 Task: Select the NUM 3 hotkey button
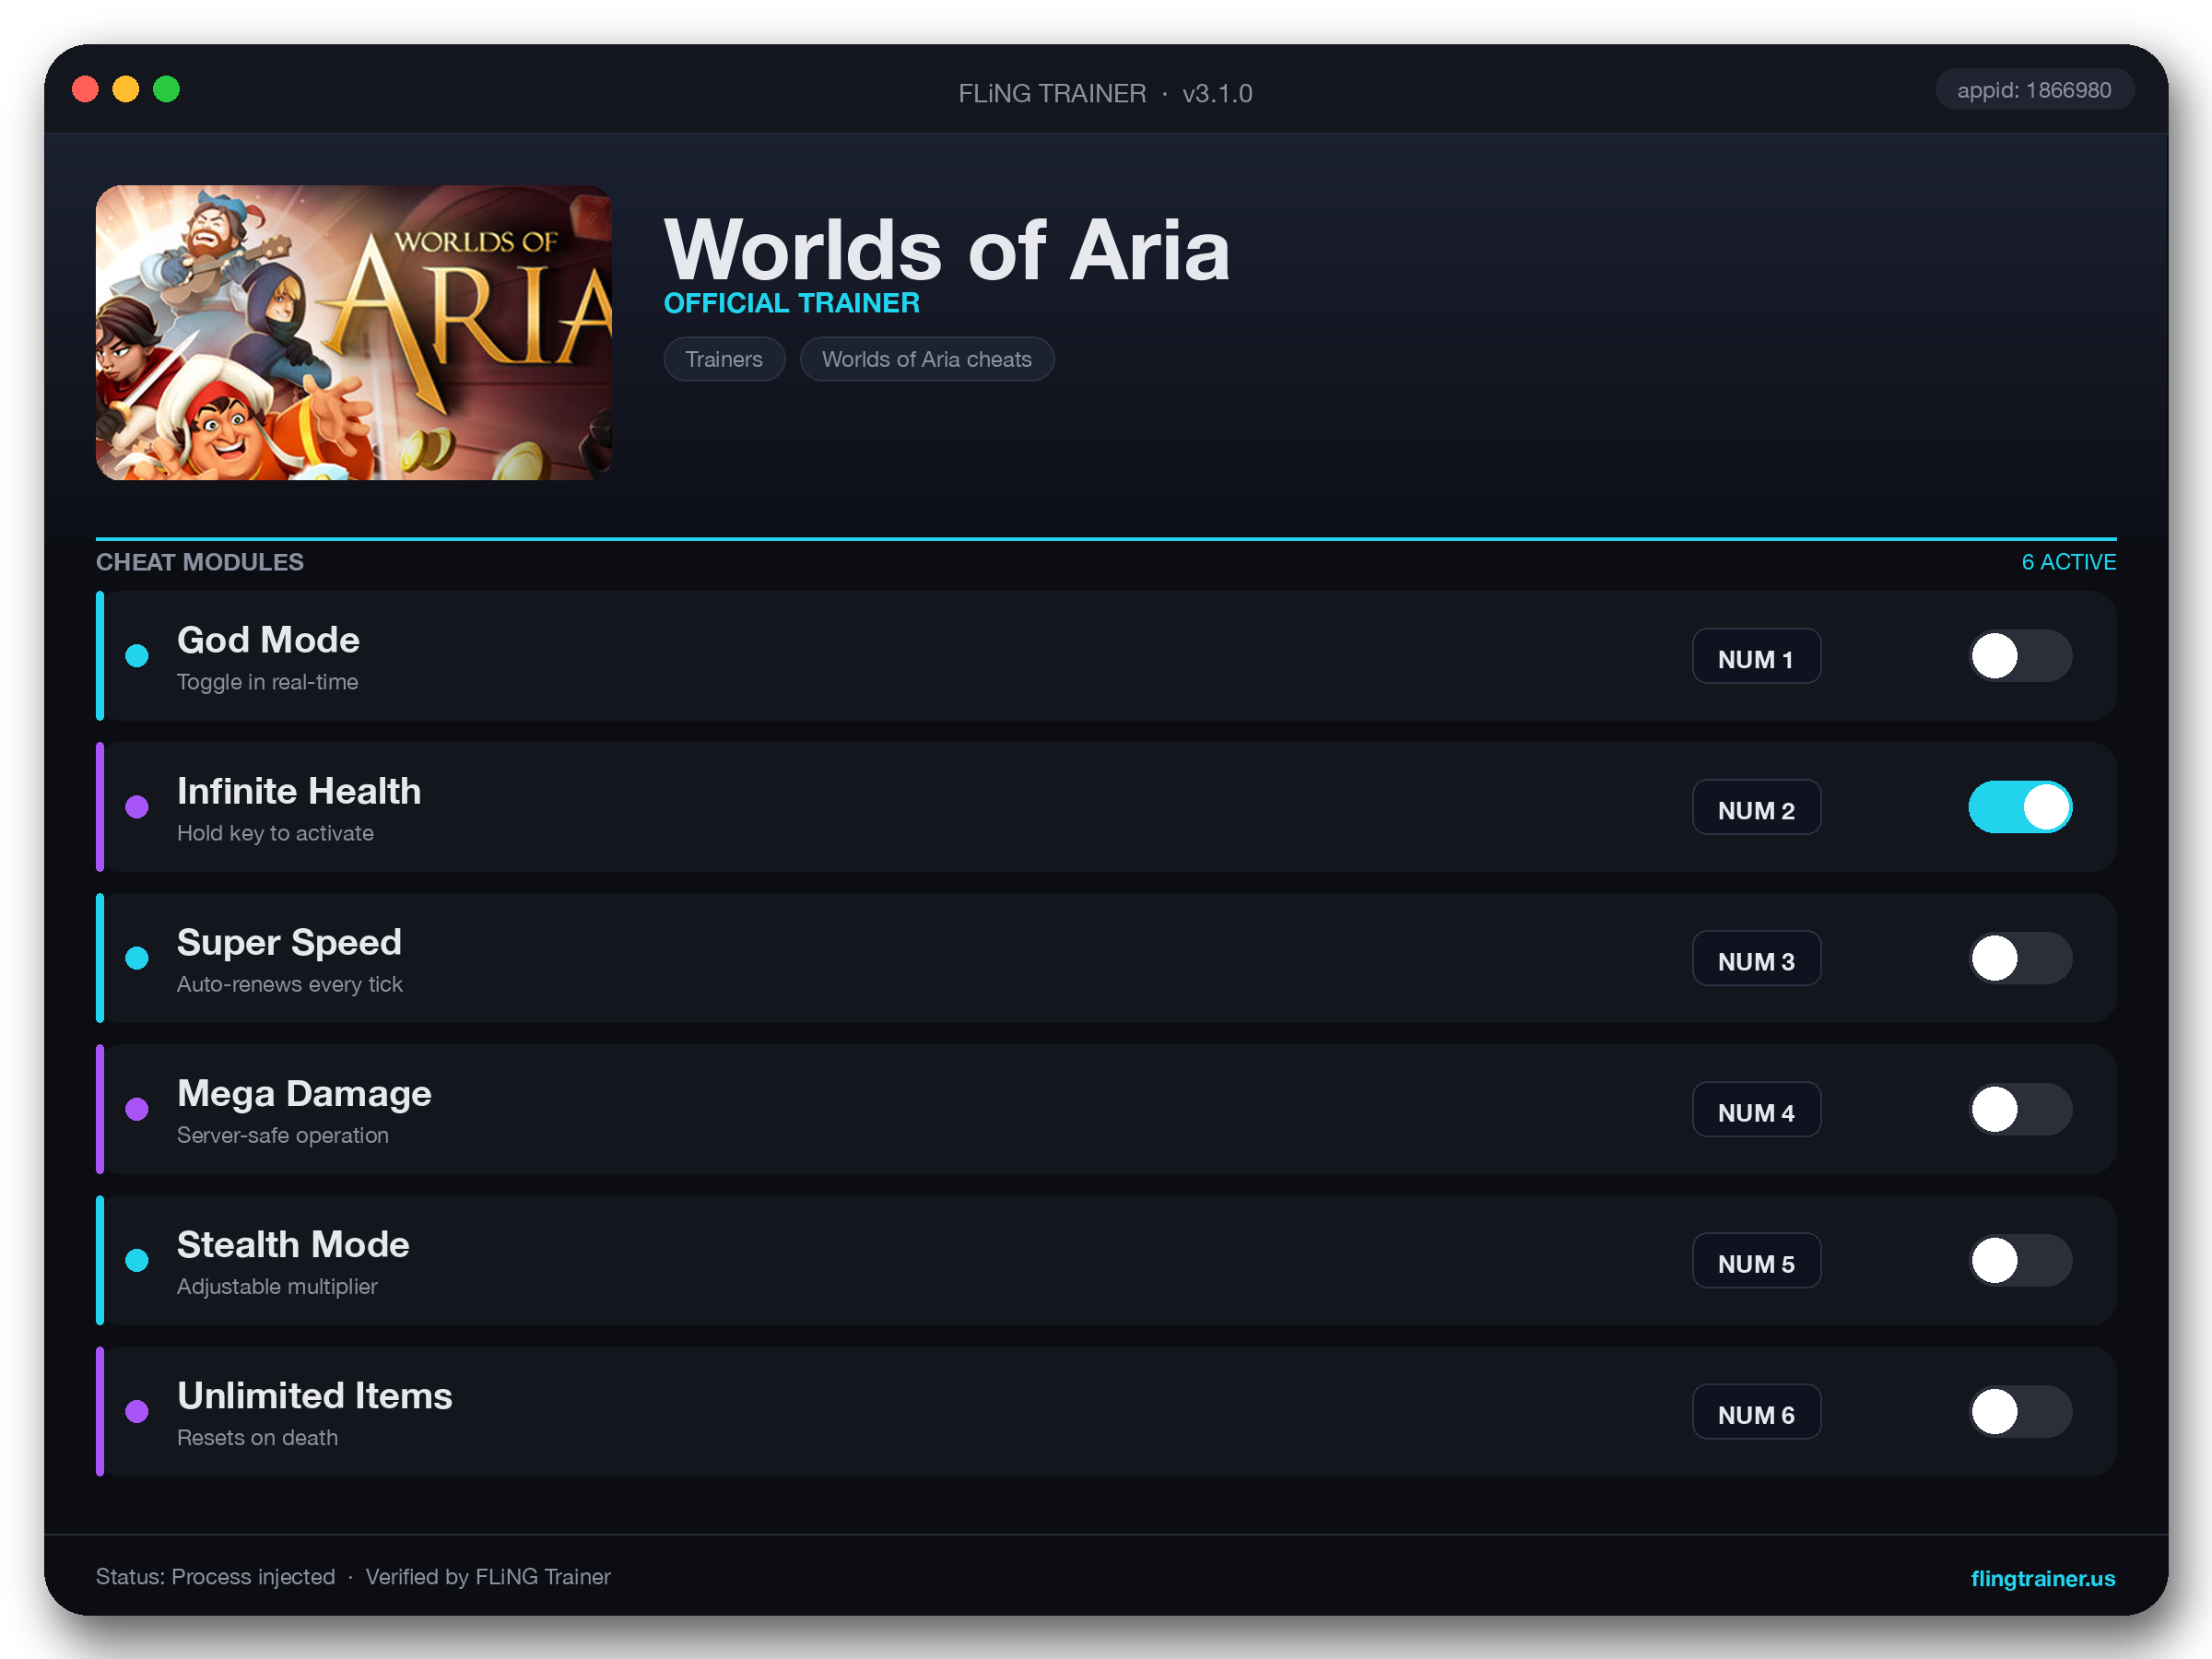click(x=1756, y=958)
